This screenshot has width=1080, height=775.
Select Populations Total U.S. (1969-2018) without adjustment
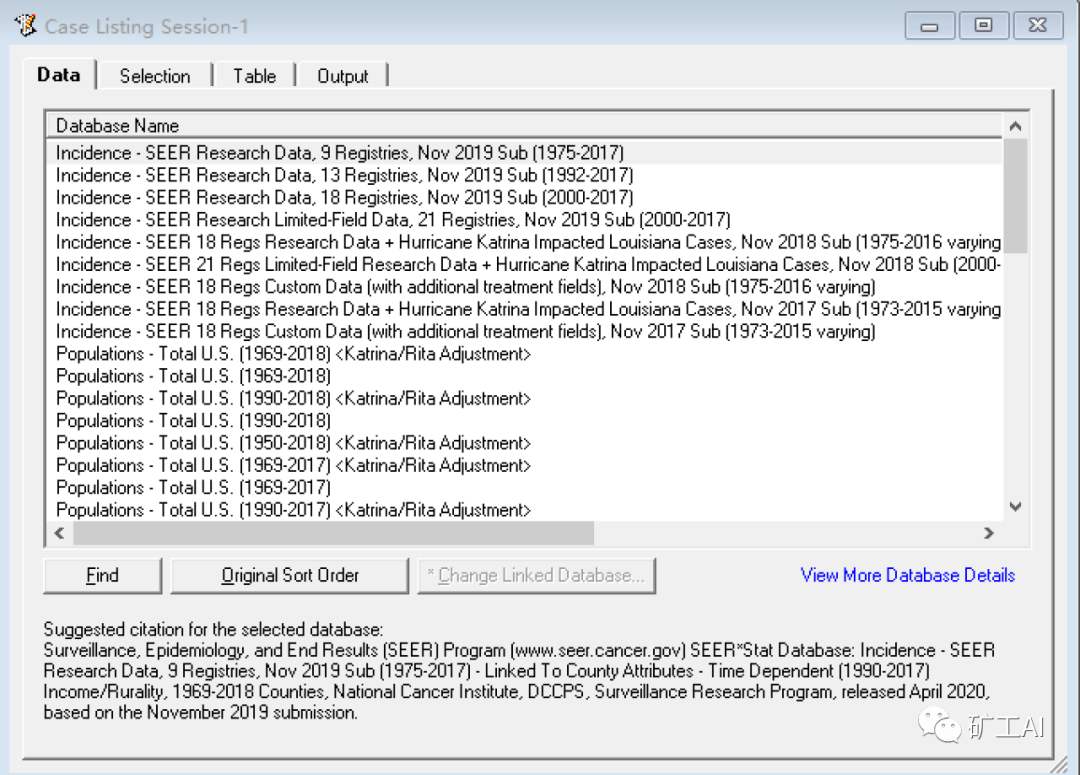click(524, 375)
